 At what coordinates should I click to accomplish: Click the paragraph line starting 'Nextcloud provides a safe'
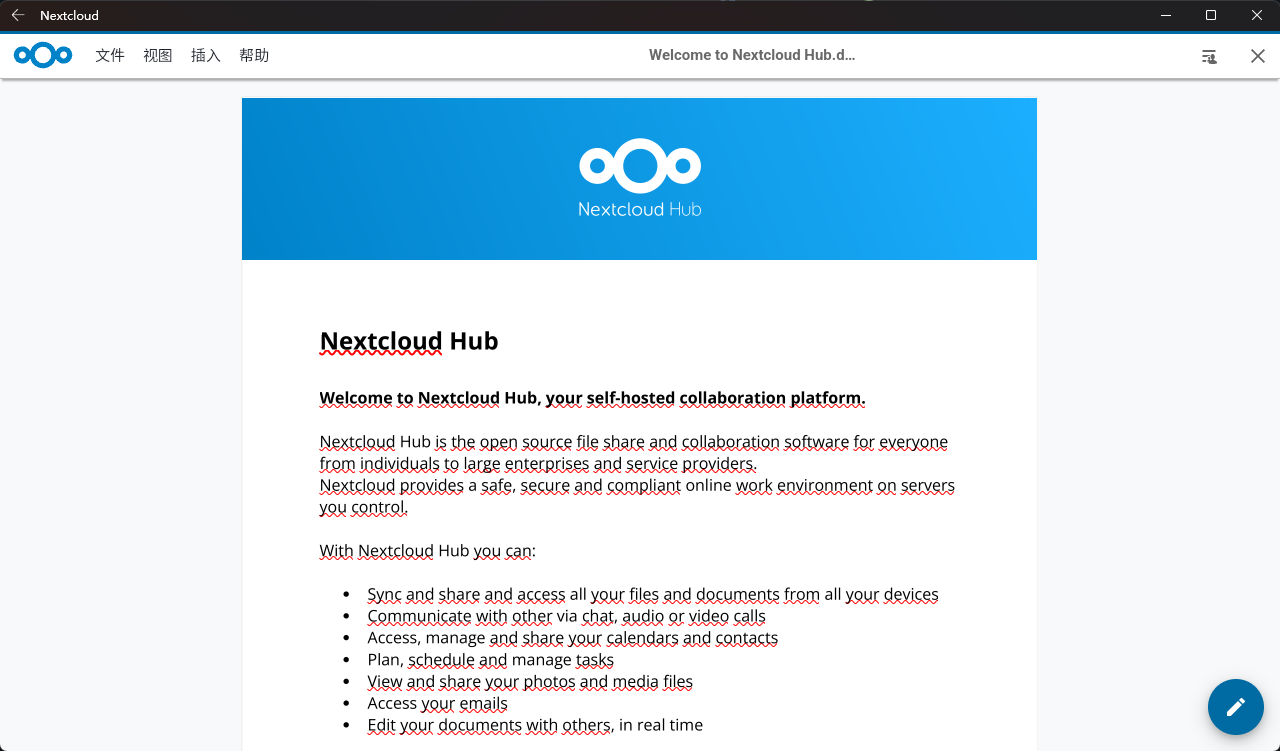pyautogui.click(x=637, y=485)
